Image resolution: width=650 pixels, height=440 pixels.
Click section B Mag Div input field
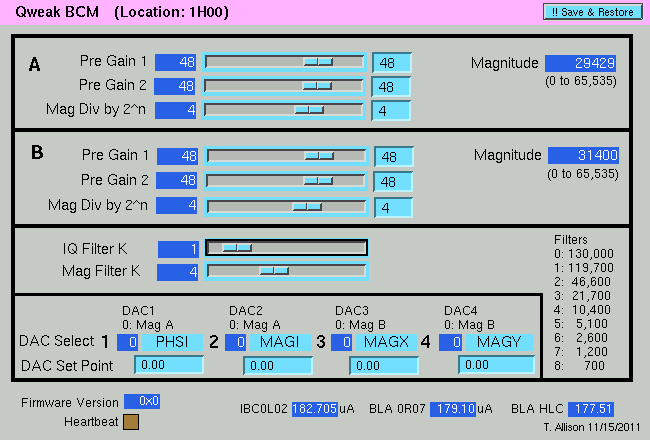[x=393, y=207]
